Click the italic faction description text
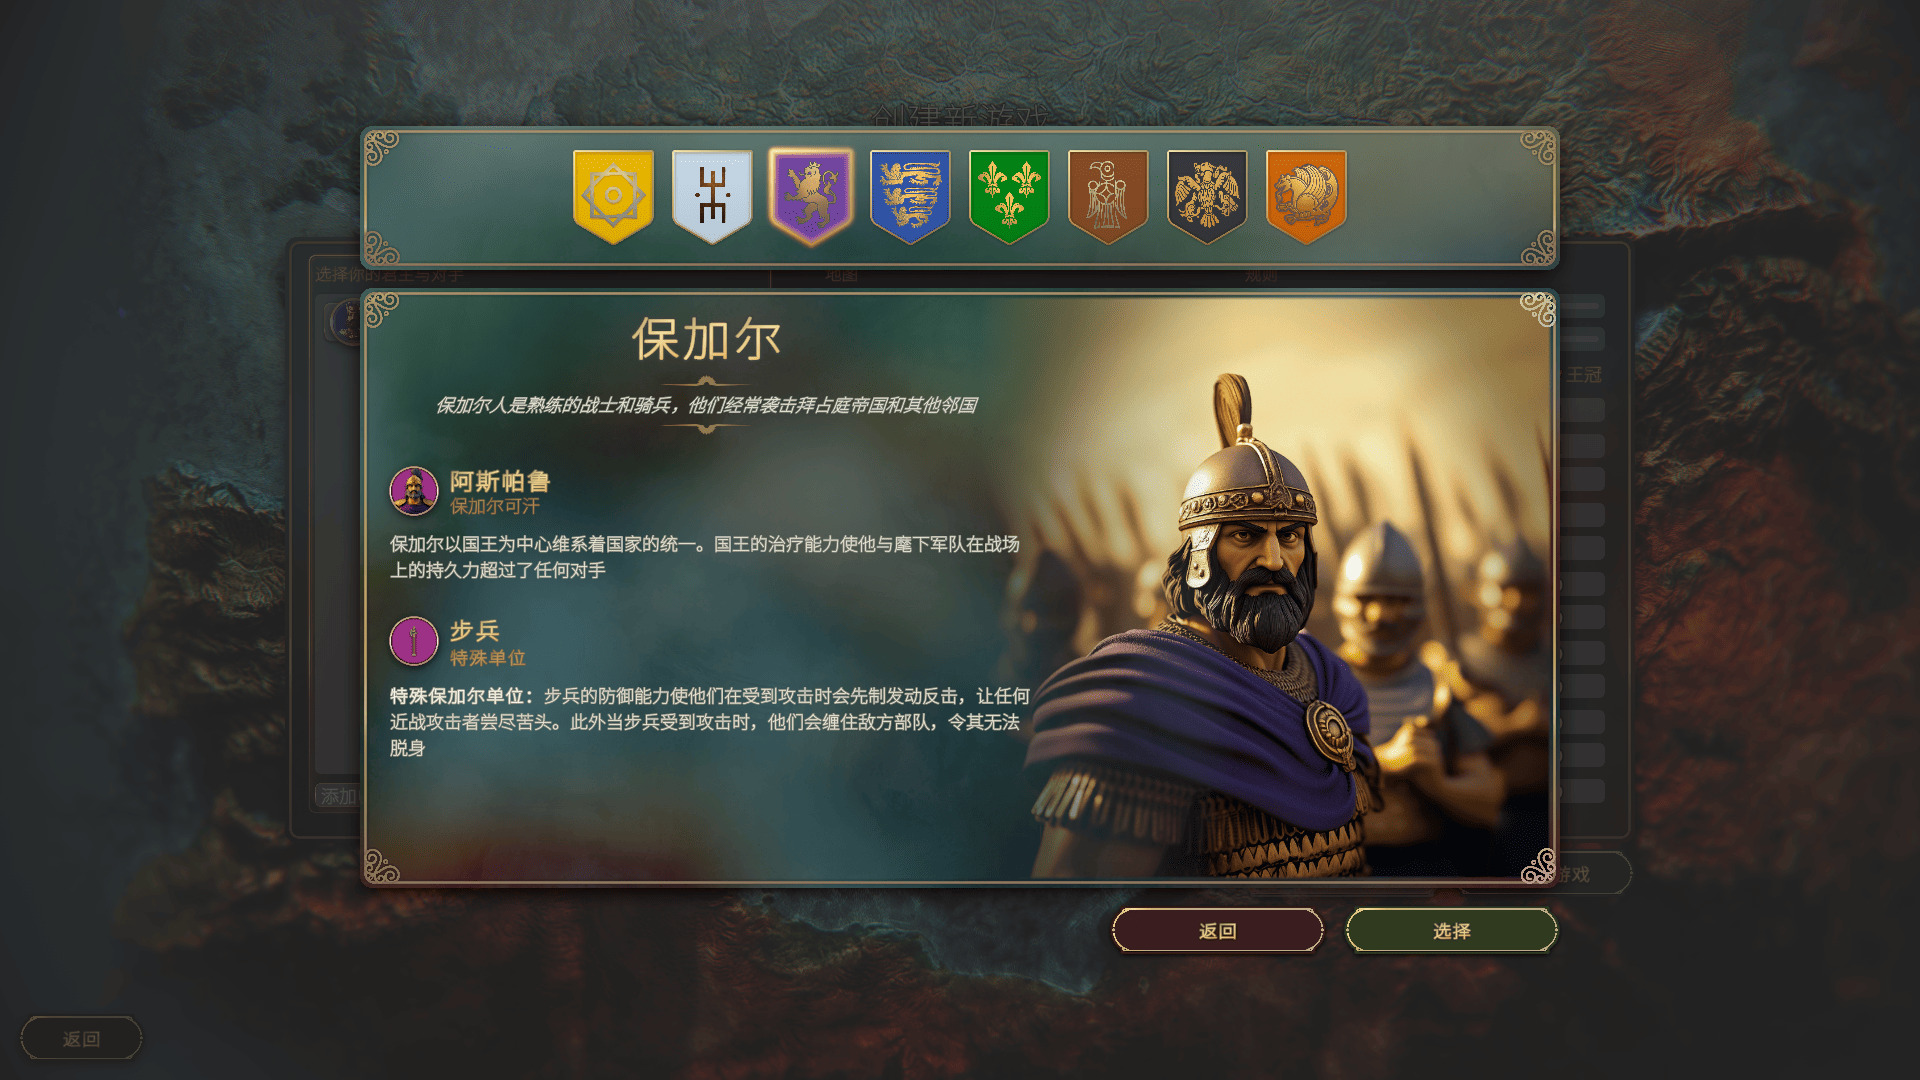 coord(706,405)
